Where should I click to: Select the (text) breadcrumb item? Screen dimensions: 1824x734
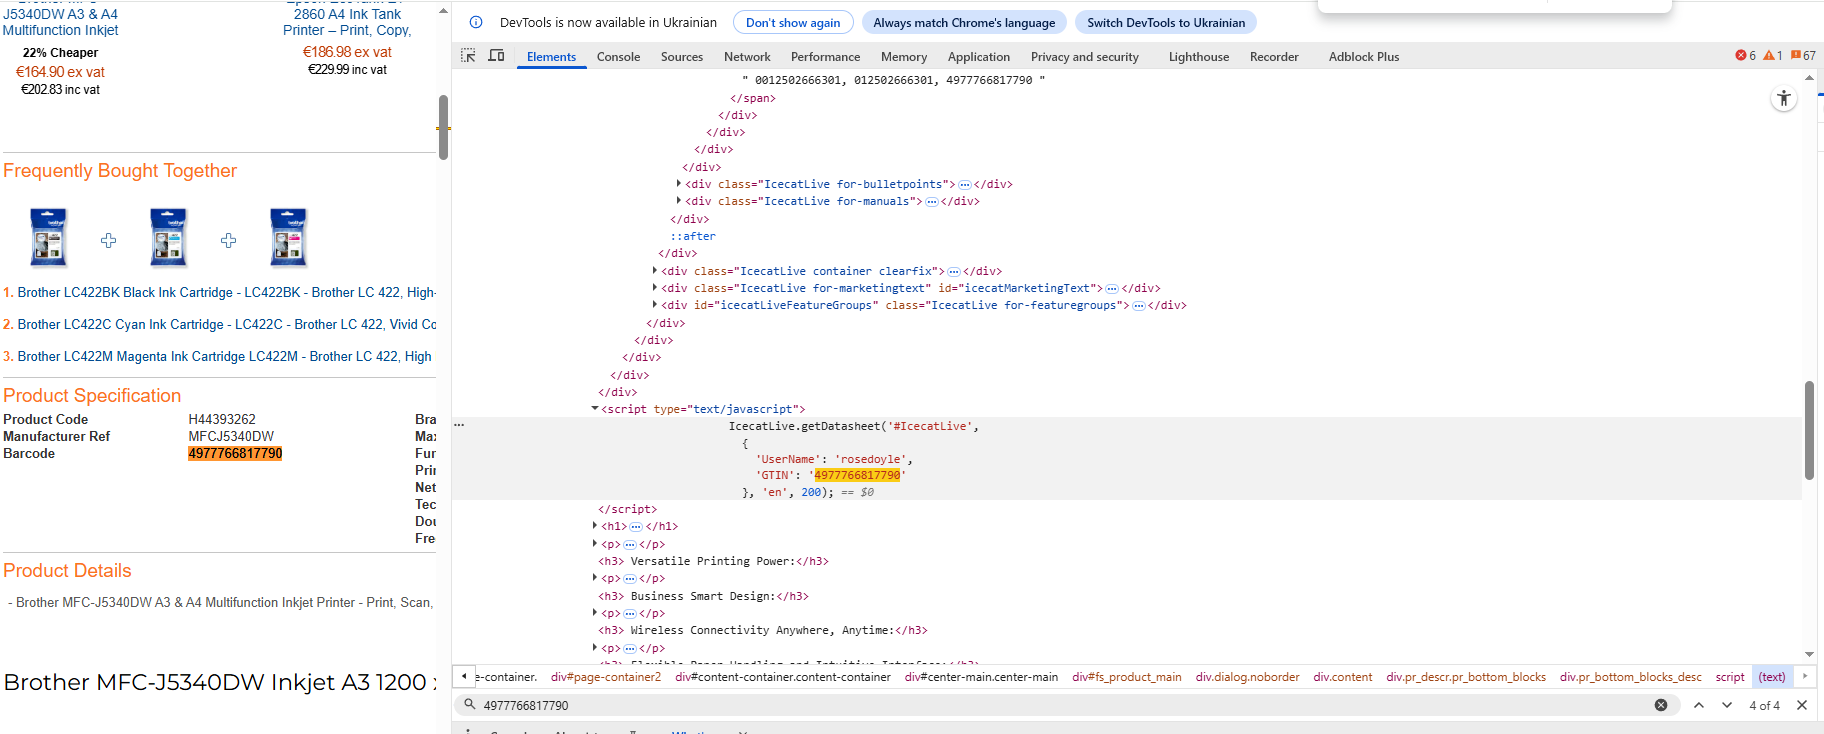coord(1772,677)
